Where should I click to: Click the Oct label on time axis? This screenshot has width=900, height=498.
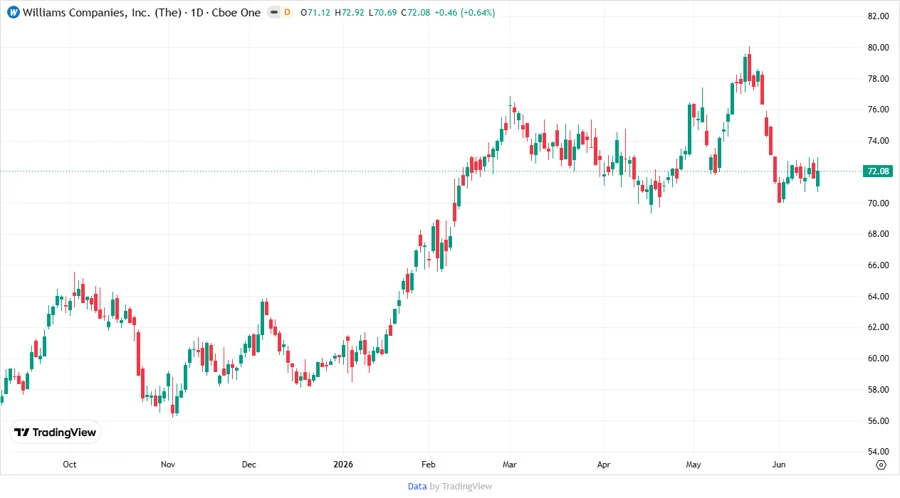point(69,464)
